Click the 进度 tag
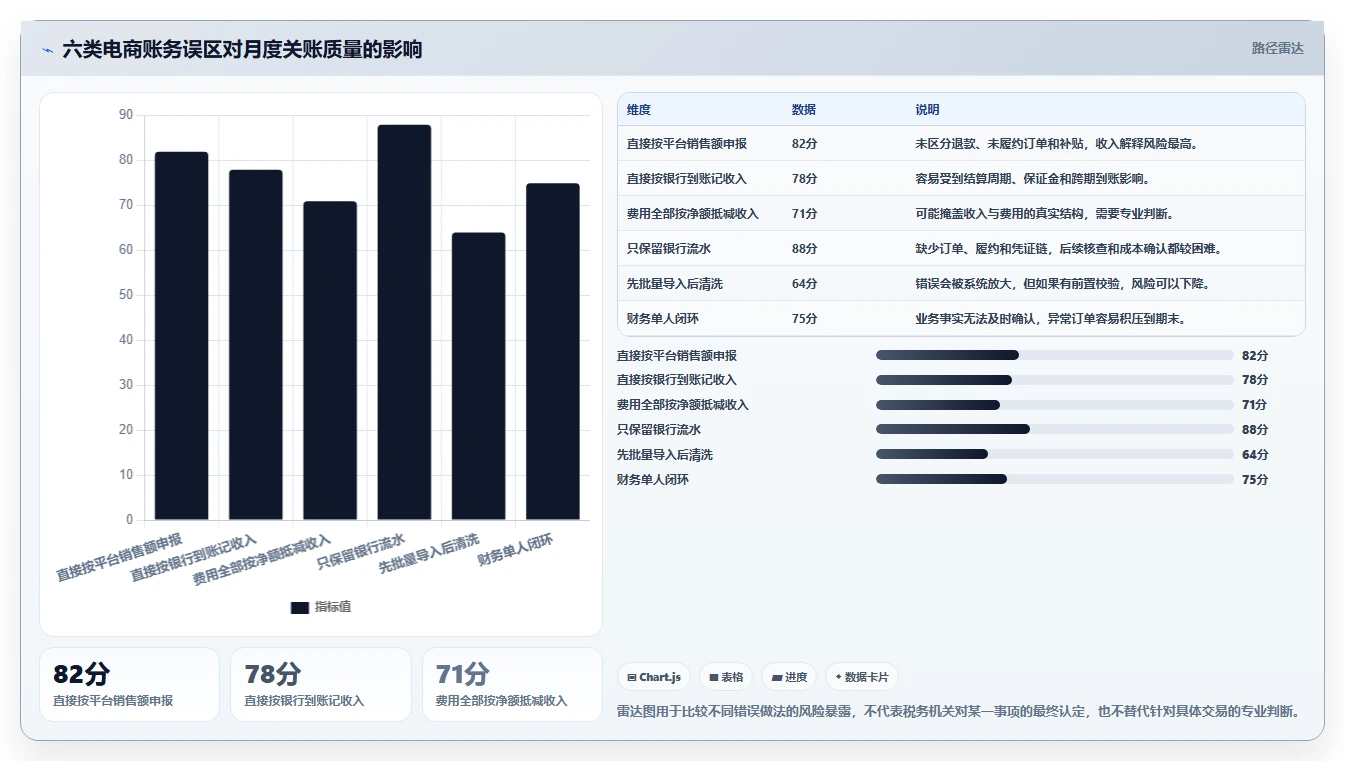 point(789,677)
